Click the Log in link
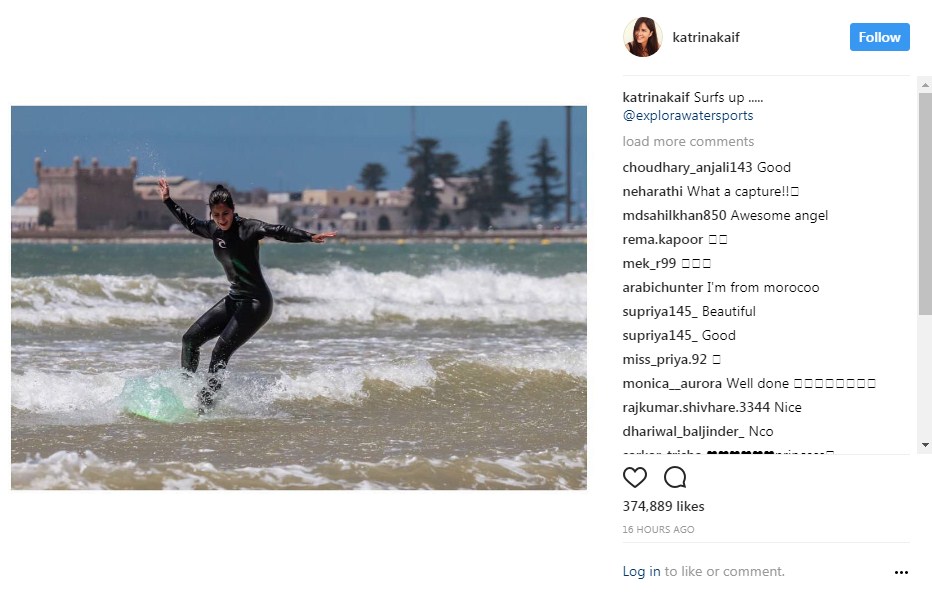The height and width of the screenshot is (597, 932). (x=641, y=571)
